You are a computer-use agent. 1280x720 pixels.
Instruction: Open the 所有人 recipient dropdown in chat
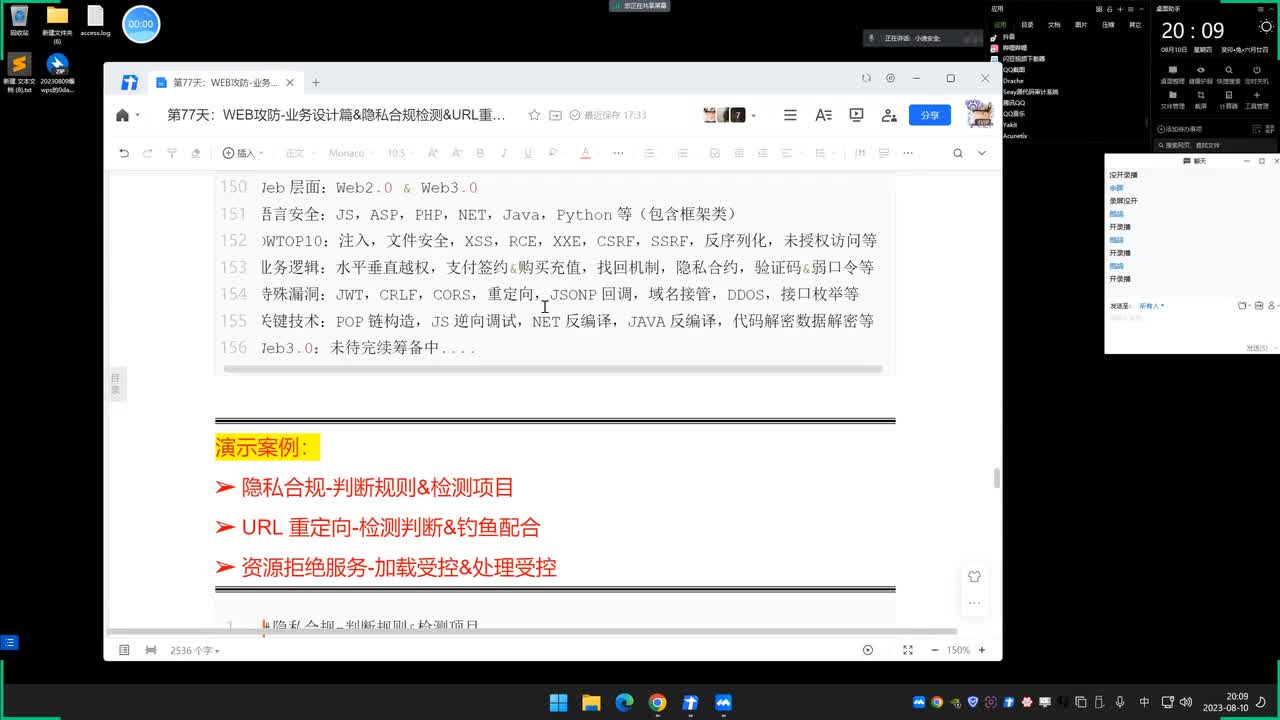tap(1151, 306)
